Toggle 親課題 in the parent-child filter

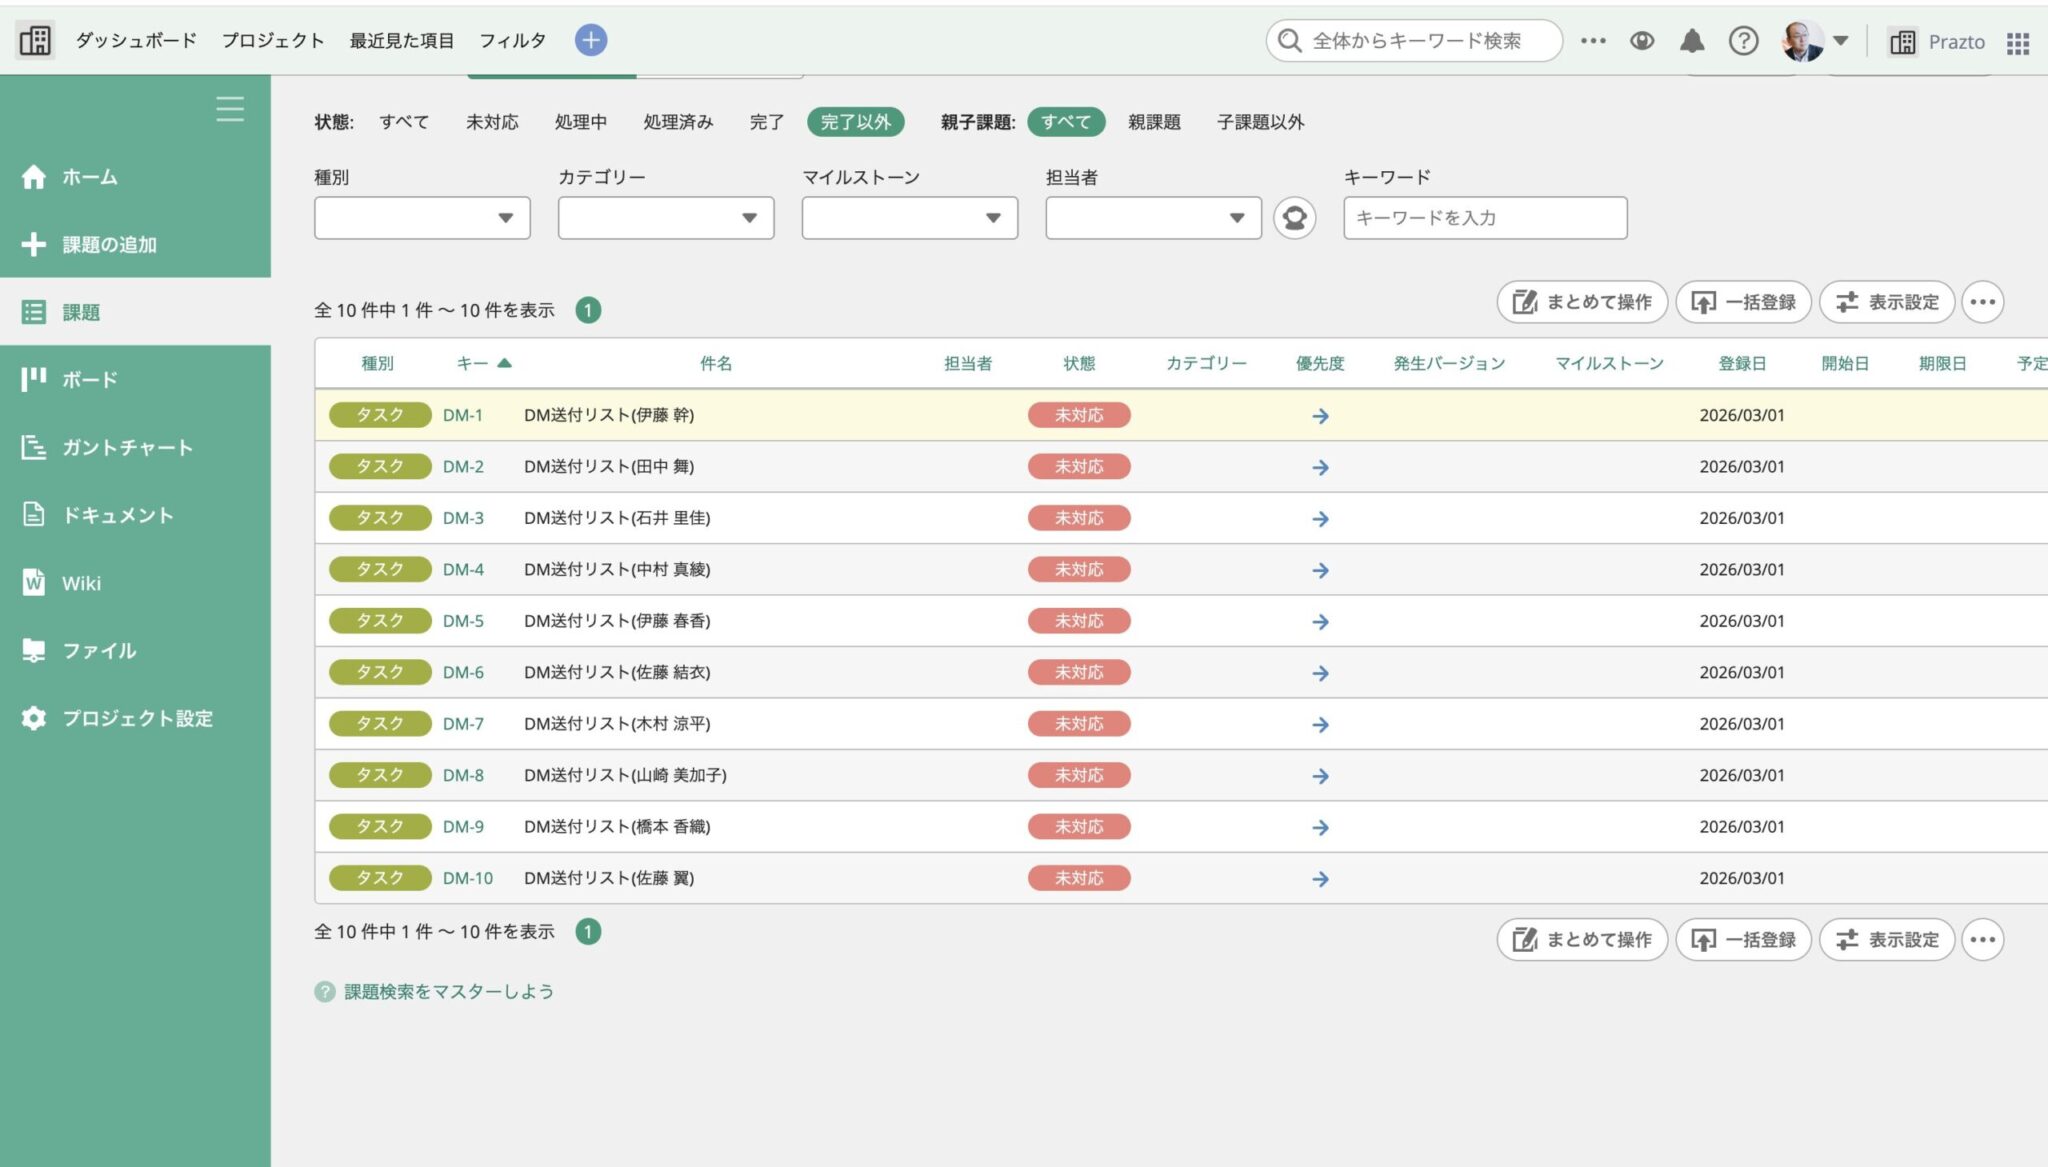click(1152, 122)
